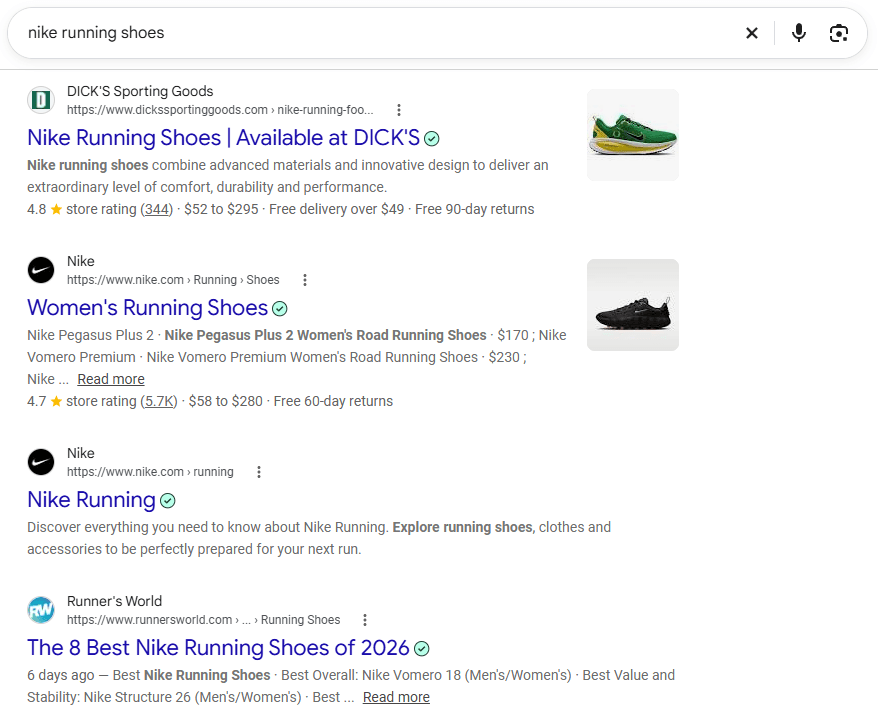Click verified badge next to 8 Best Nike title

(x=422, y=648)
